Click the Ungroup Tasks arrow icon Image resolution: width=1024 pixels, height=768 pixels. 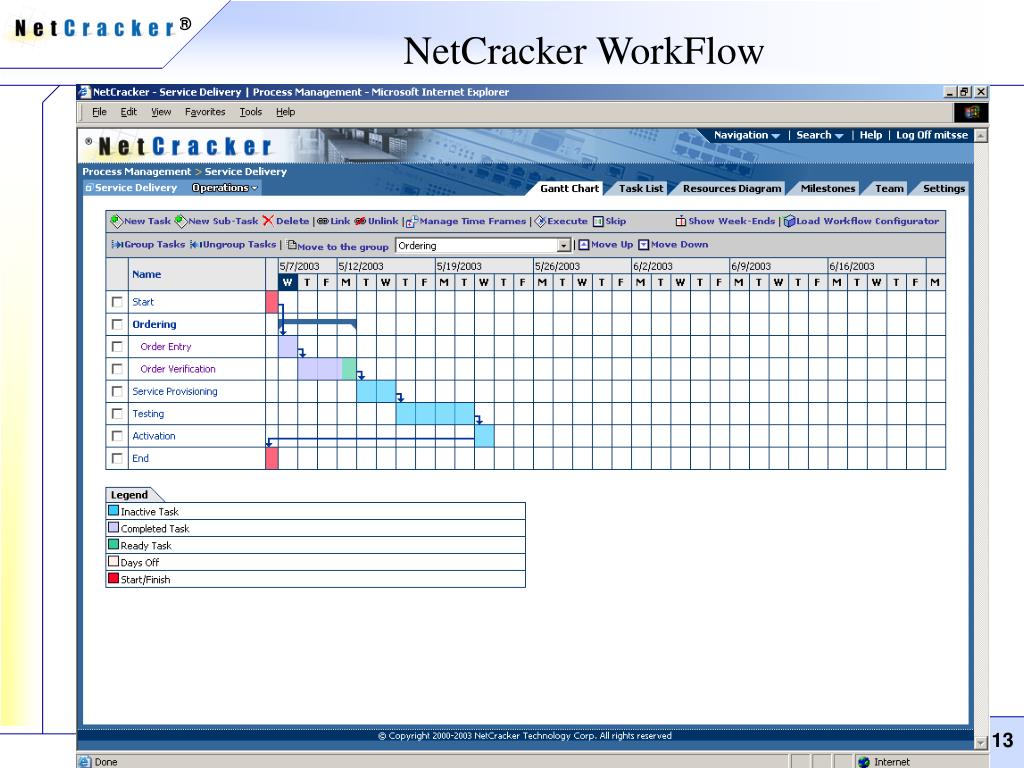click(195, 244)
